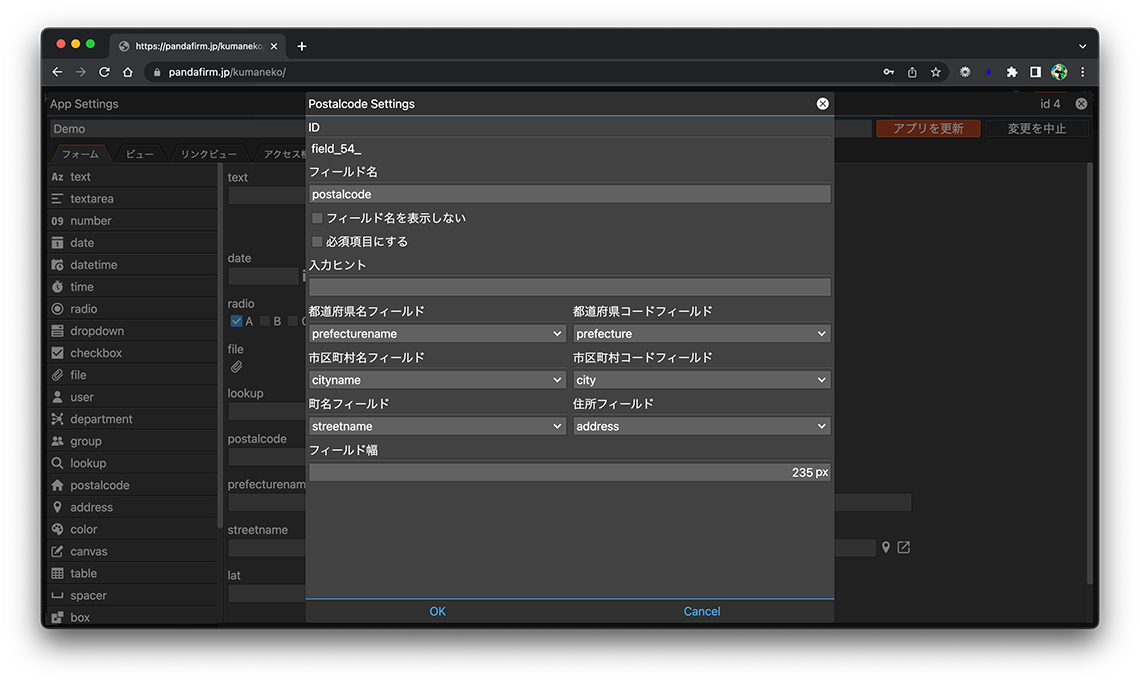Open the address field dropdown

point(701,426)
